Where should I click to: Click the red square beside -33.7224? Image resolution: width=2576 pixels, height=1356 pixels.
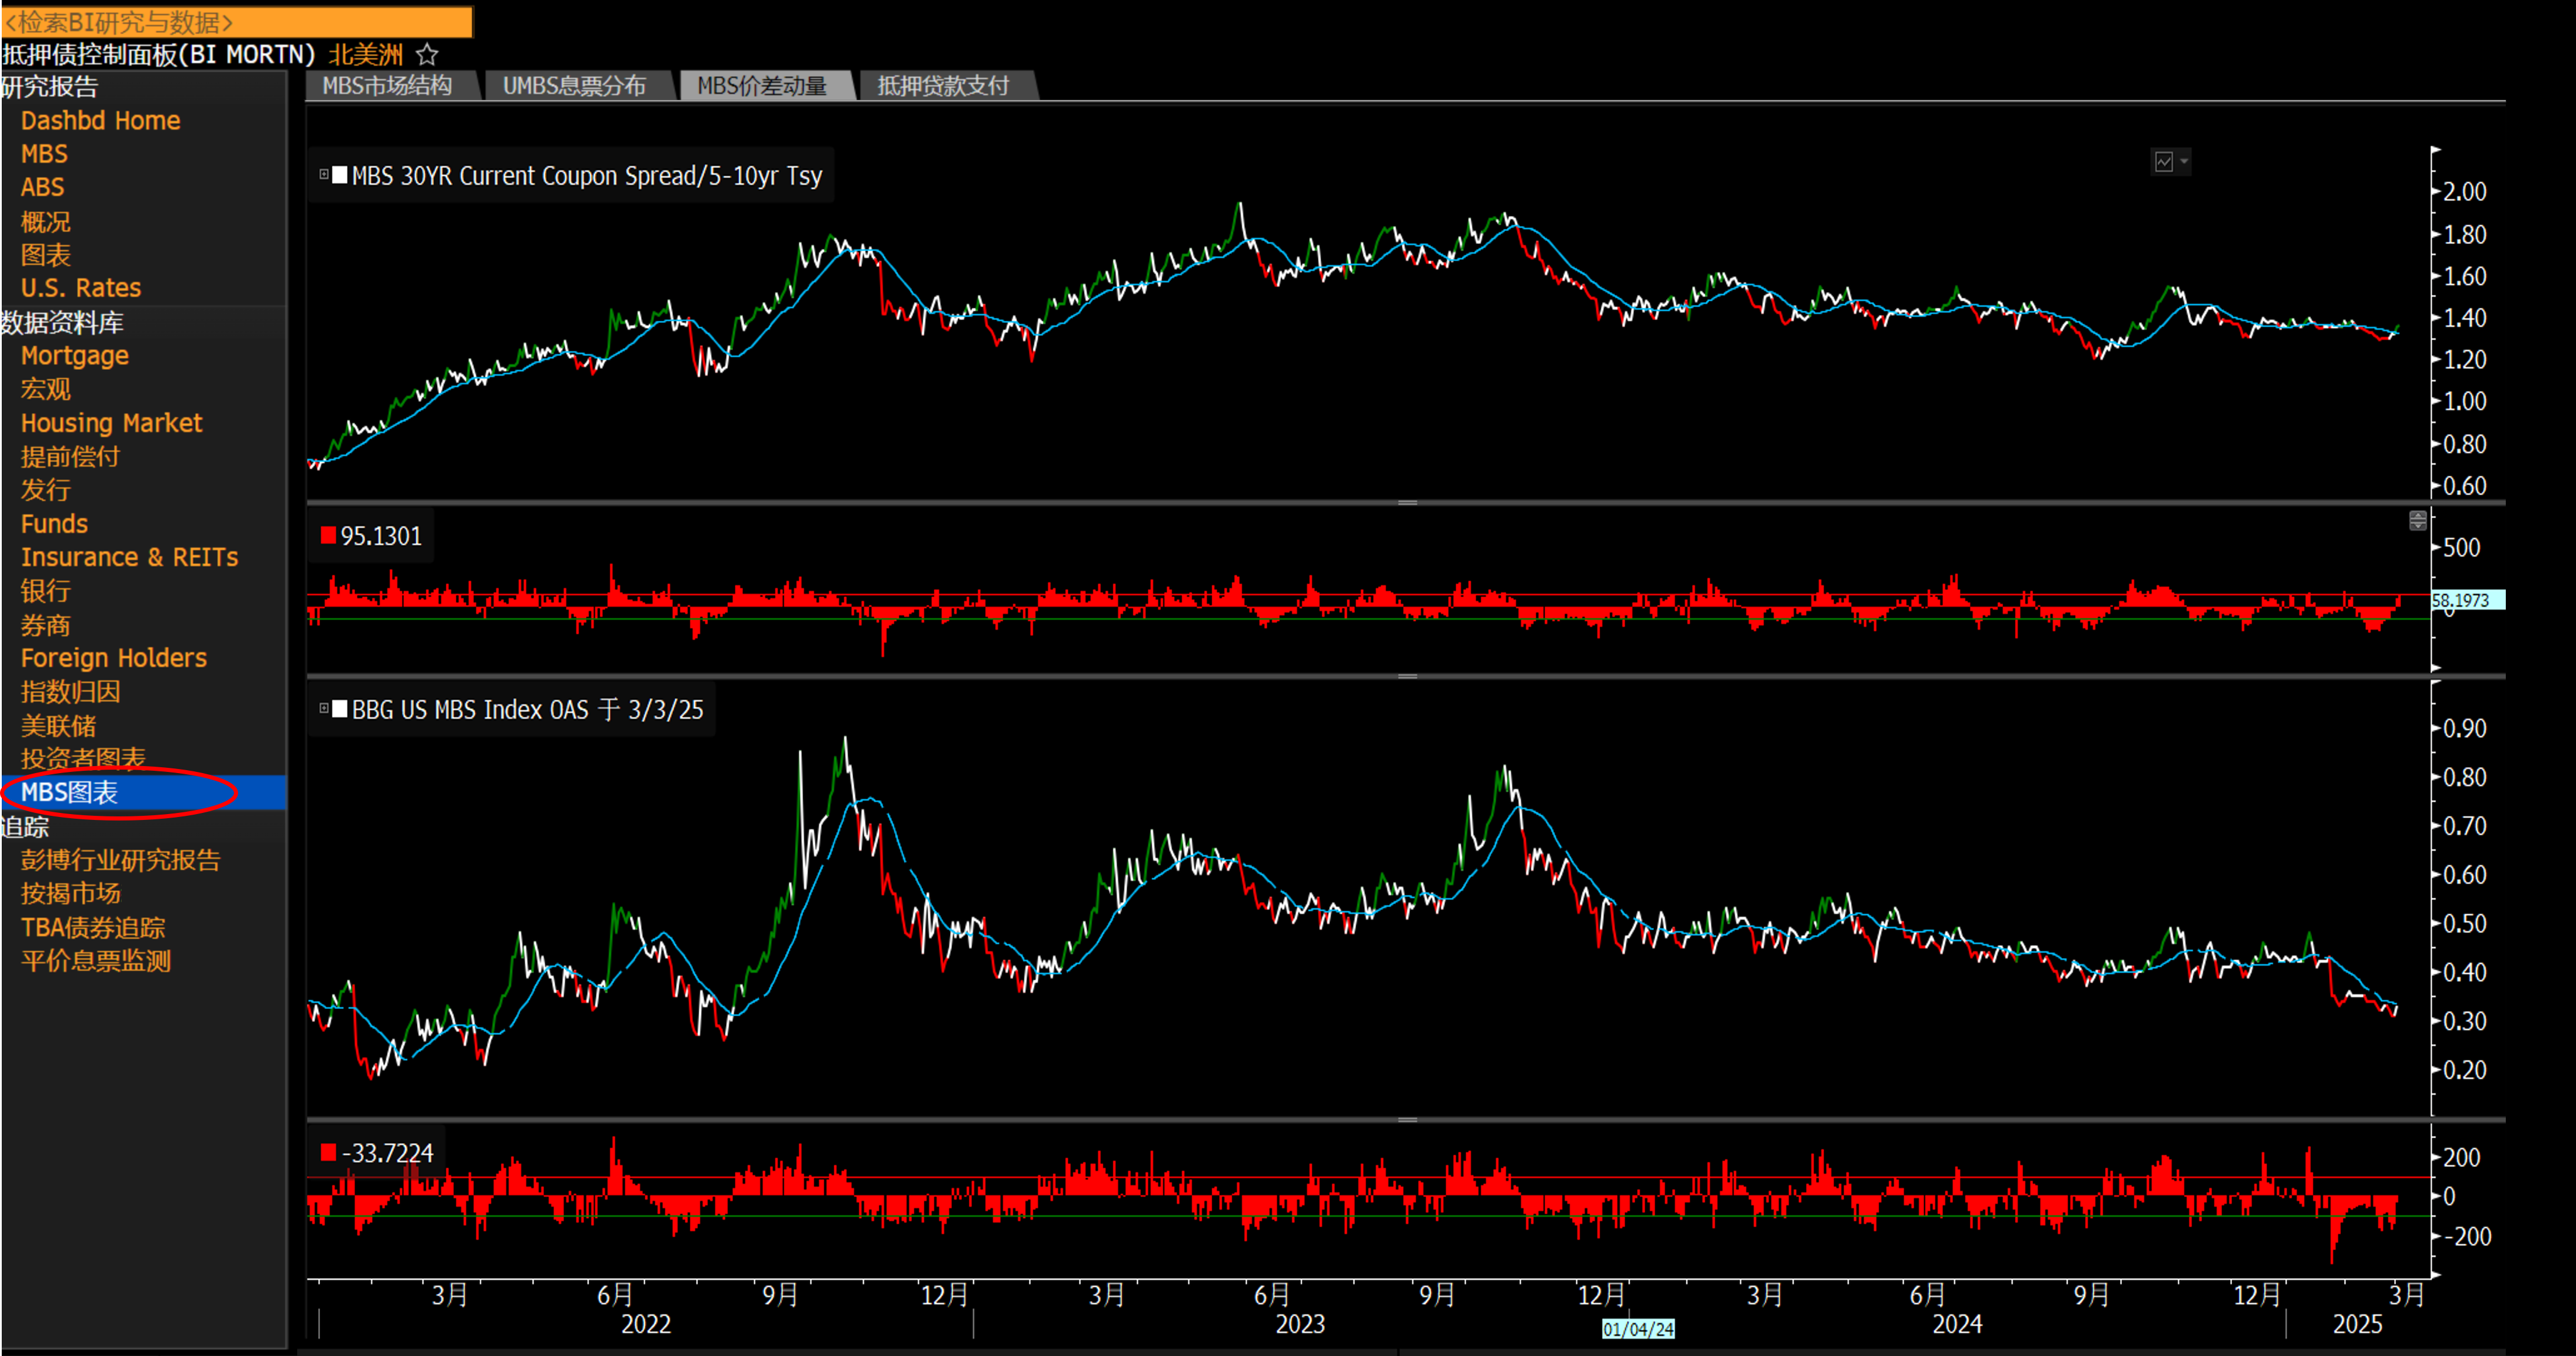[x=328, y=1153]
